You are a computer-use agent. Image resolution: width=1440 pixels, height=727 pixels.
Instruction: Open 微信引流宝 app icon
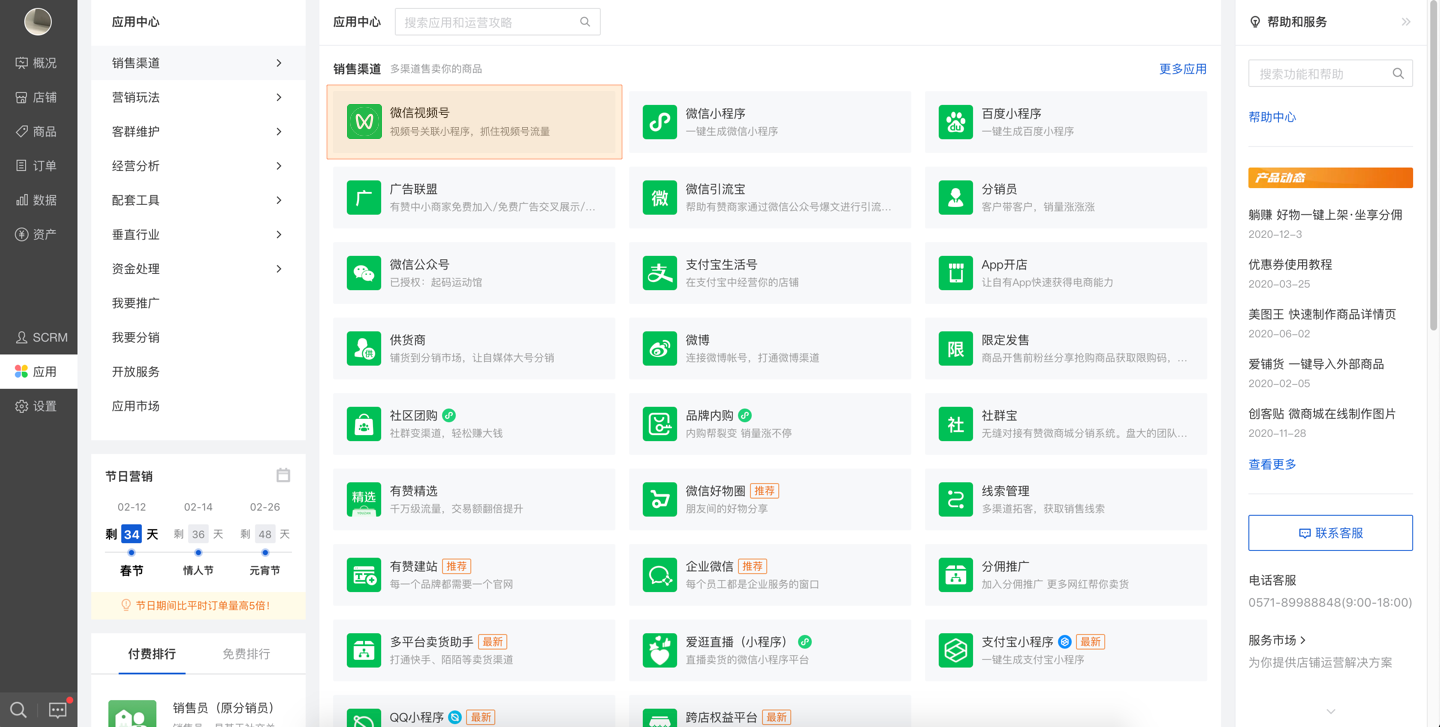pos(660,197)
